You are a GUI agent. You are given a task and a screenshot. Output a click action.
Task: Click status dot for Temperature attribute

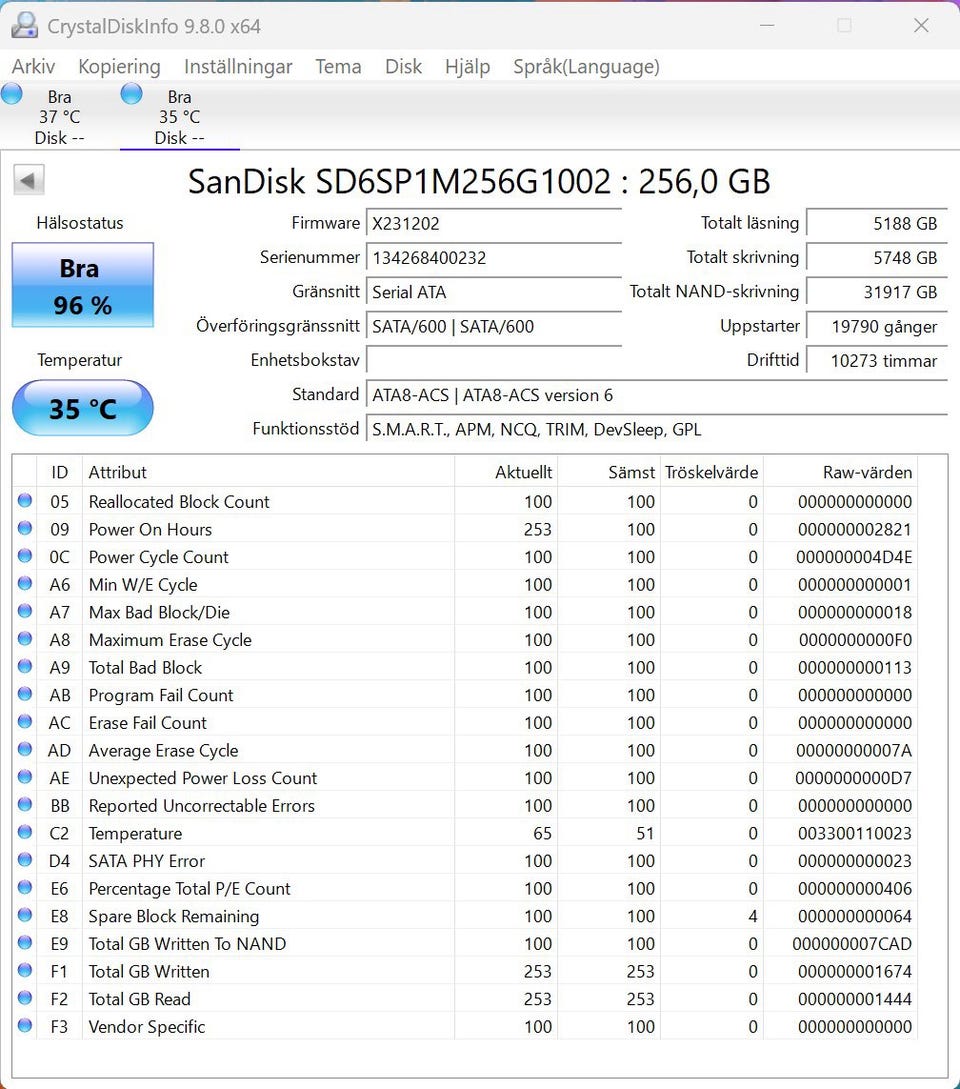point(25,832)
